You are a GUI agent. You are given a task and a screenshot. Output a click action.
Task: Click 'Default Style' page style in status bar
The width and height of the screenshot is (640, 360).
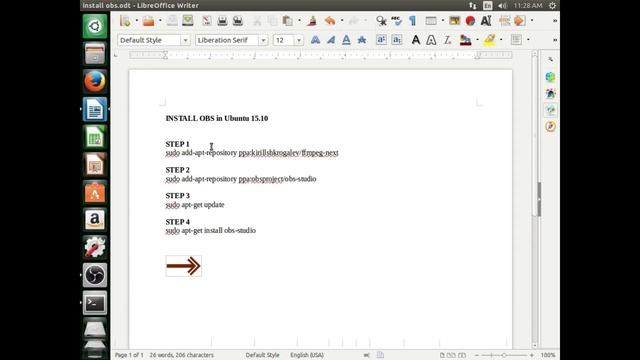(262, 355)
